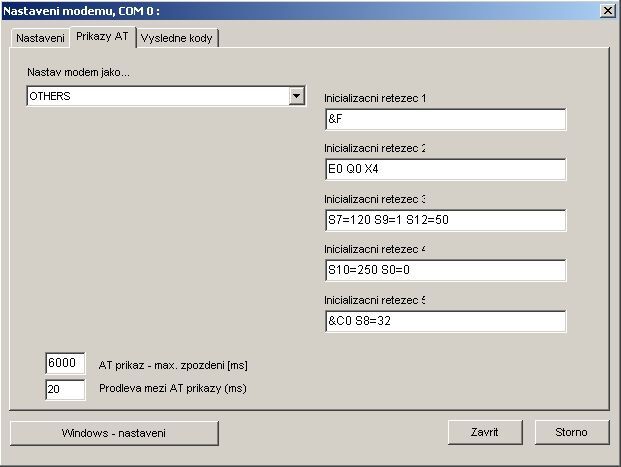Click the 'AT prikaz - max. zpozdeni' label
The image size is (621, 467).
(x=172, y=364)
